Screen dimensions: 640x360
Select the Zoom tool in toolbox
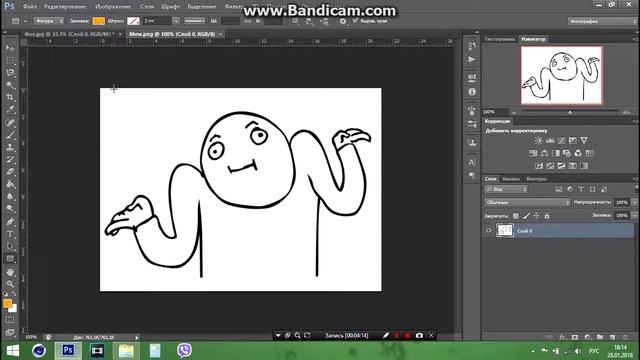click(x=10, y=284)
